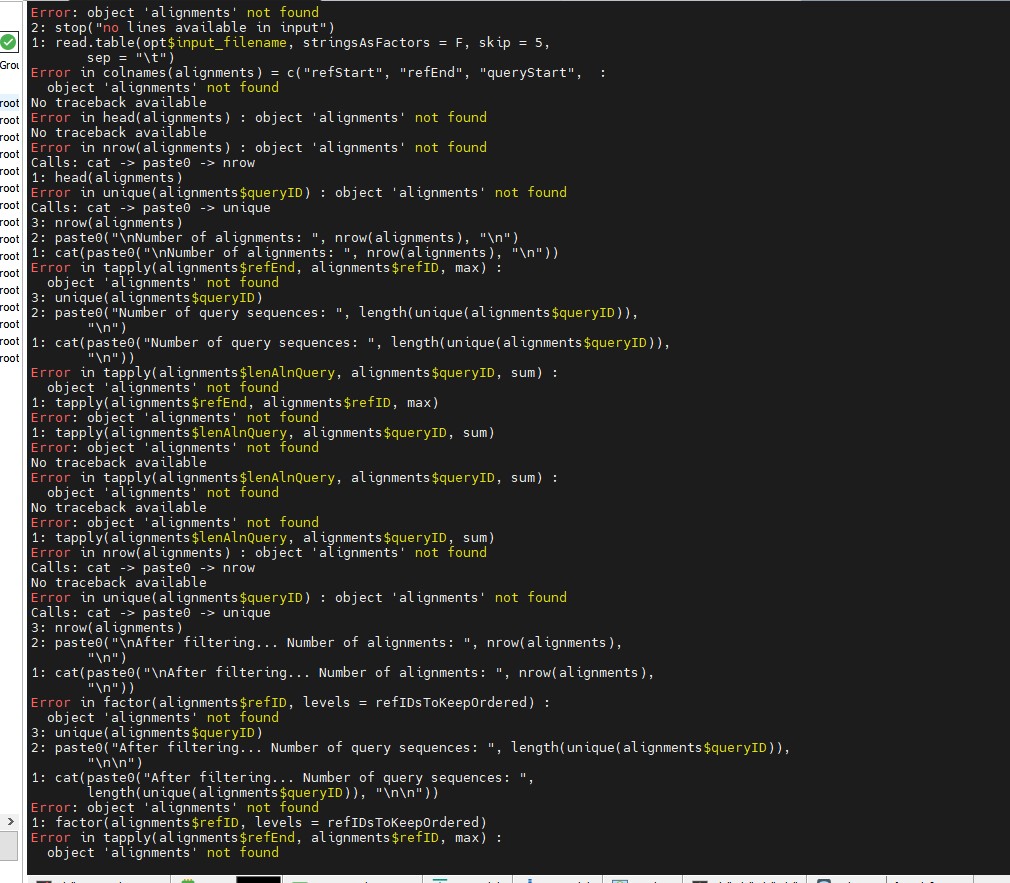Click the line '2: stop("no lines available in input")'
The height and width of the screenshot is (883, 1010).
click(183, 28)
